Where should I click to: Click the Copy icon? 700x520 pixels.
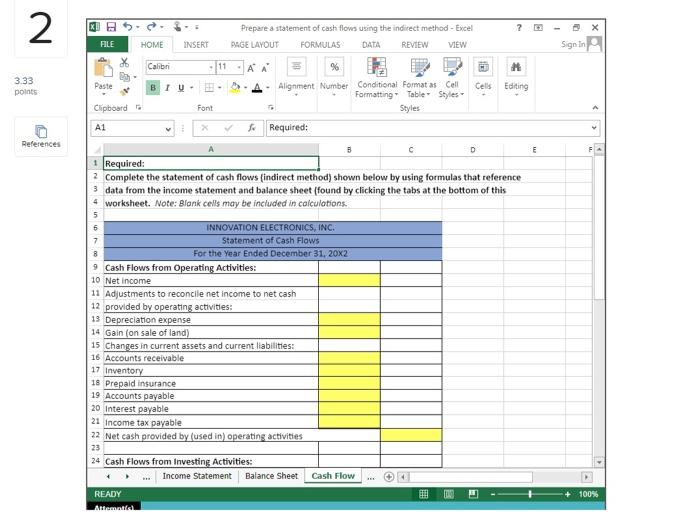pyautogui.click(x=125, y=77)
